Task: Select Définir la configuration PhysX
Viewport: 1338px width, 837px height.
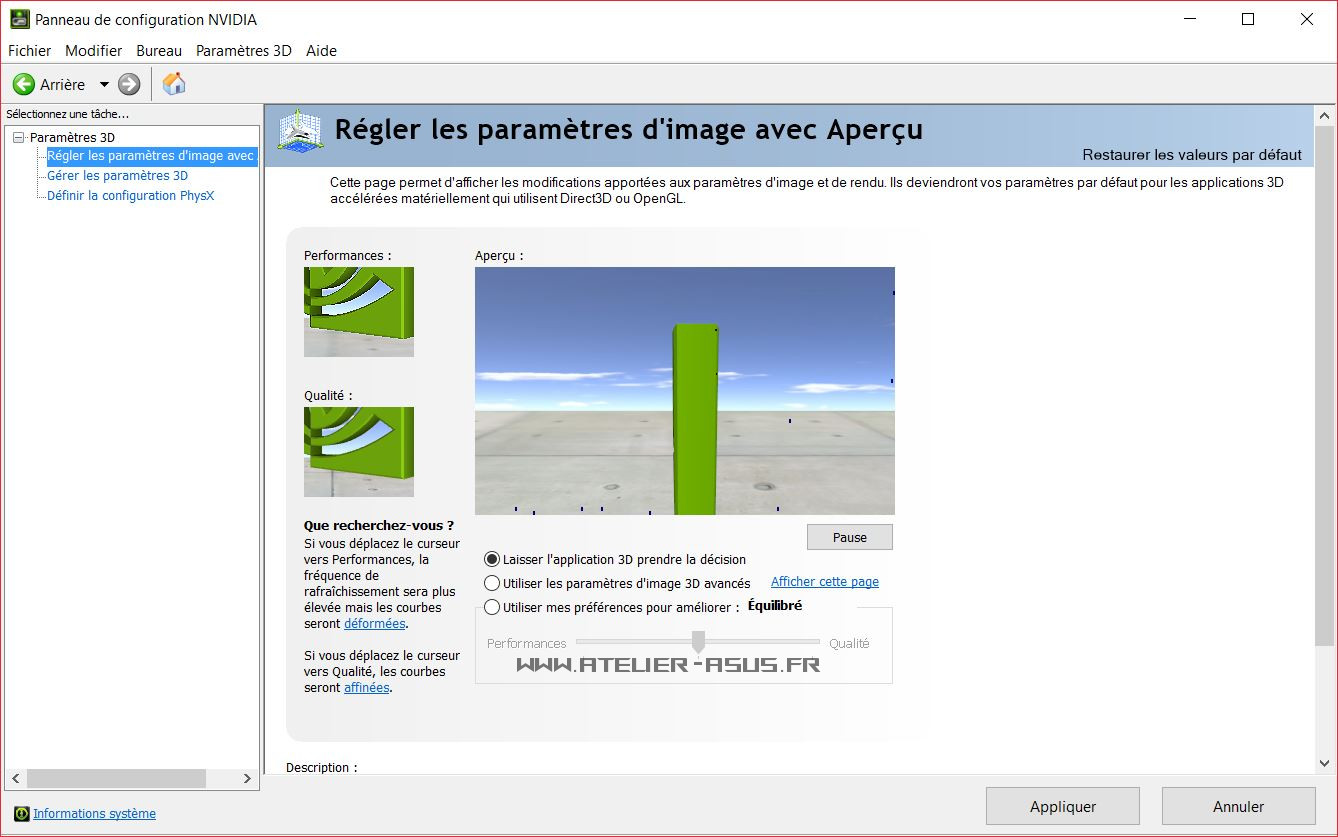Action: (130, 195)
